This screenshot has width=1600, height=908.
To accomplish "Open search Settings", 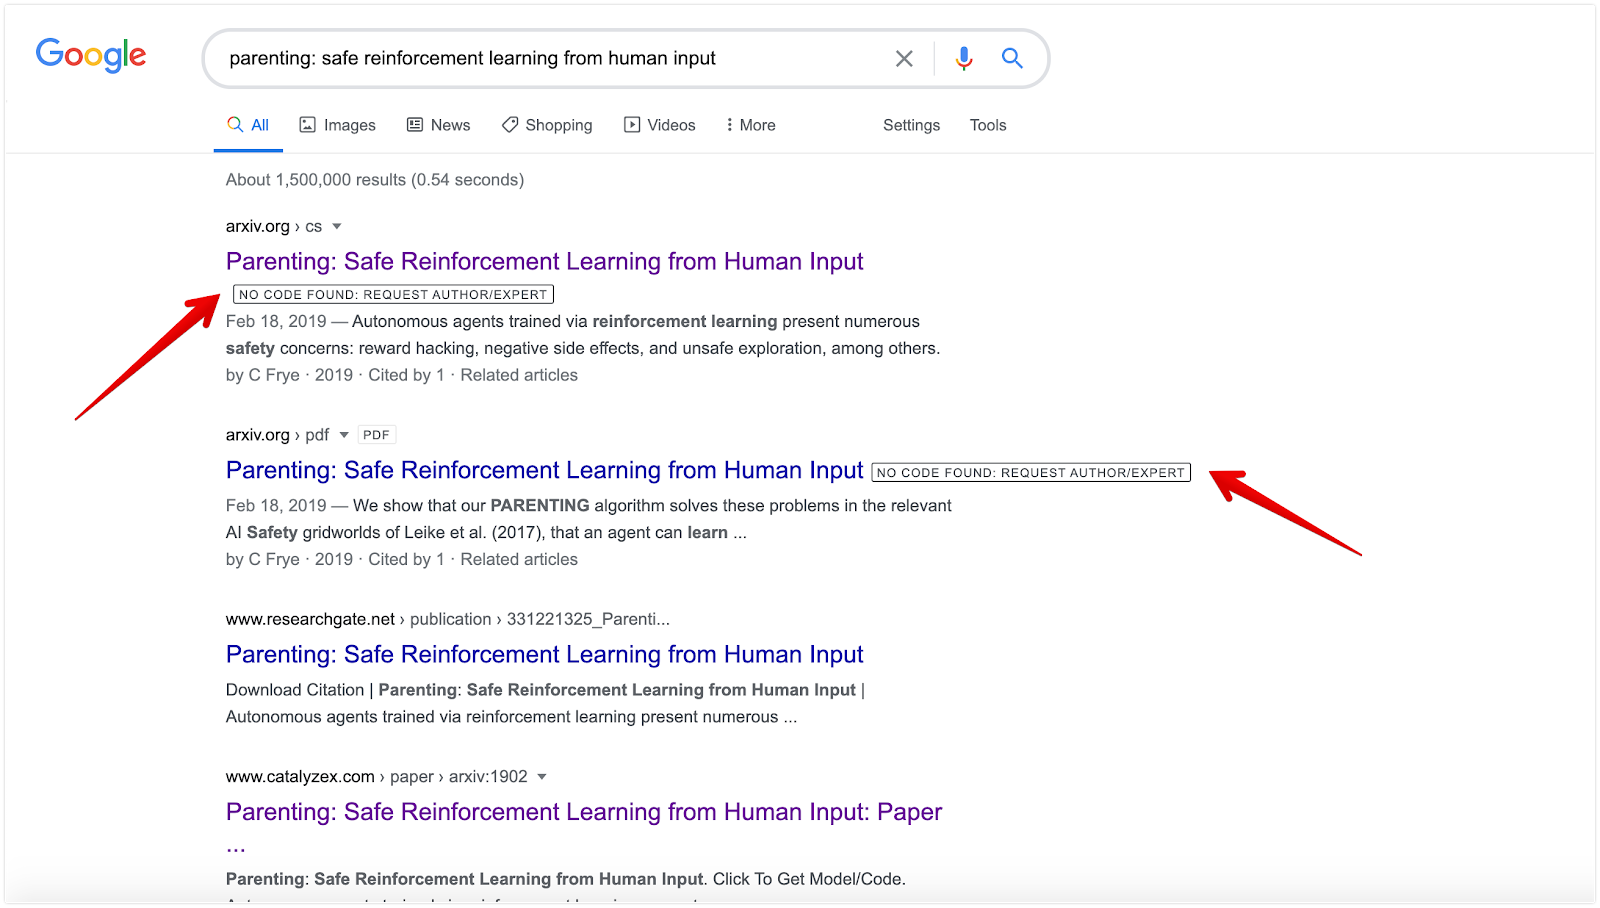I will click(911, 125).
